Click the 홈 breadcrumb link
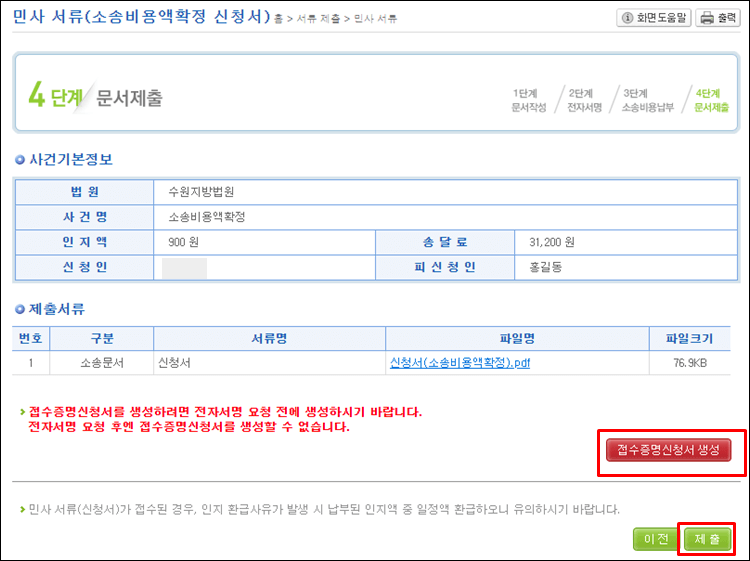 278,19
